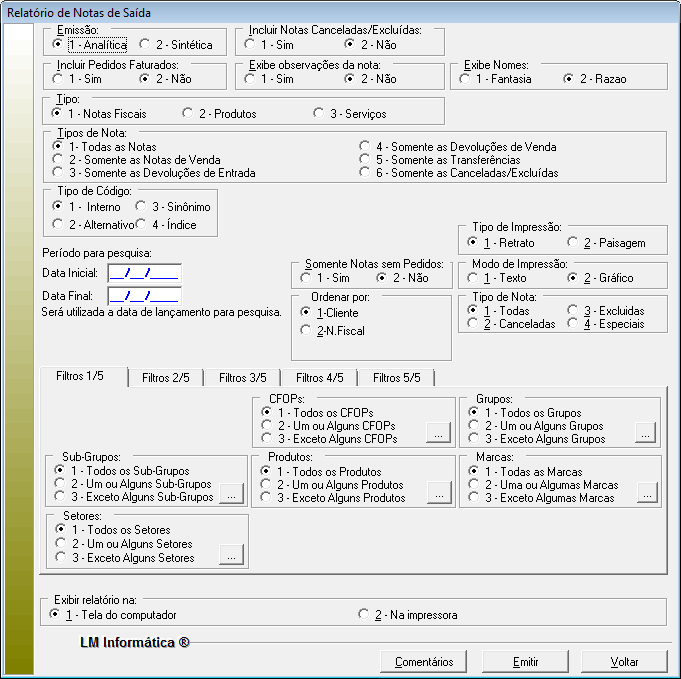
Task: Set Ordenar por to '2-N.Fiscal'
Action: [x=306, y=330]
